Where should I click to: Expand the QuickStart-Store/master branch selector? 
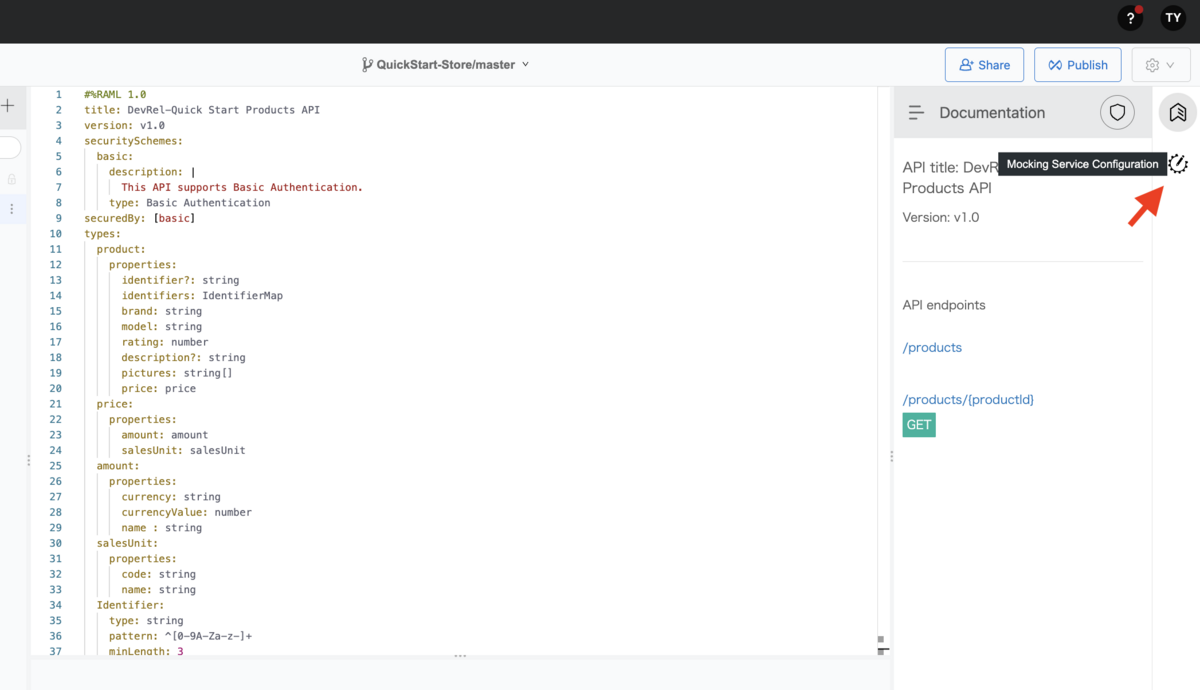click(x=446, y=63)
